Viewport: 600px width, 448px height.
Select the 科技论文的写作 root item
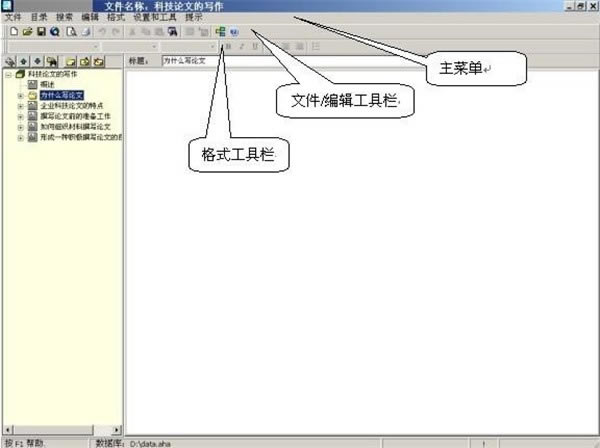(52, 74)
